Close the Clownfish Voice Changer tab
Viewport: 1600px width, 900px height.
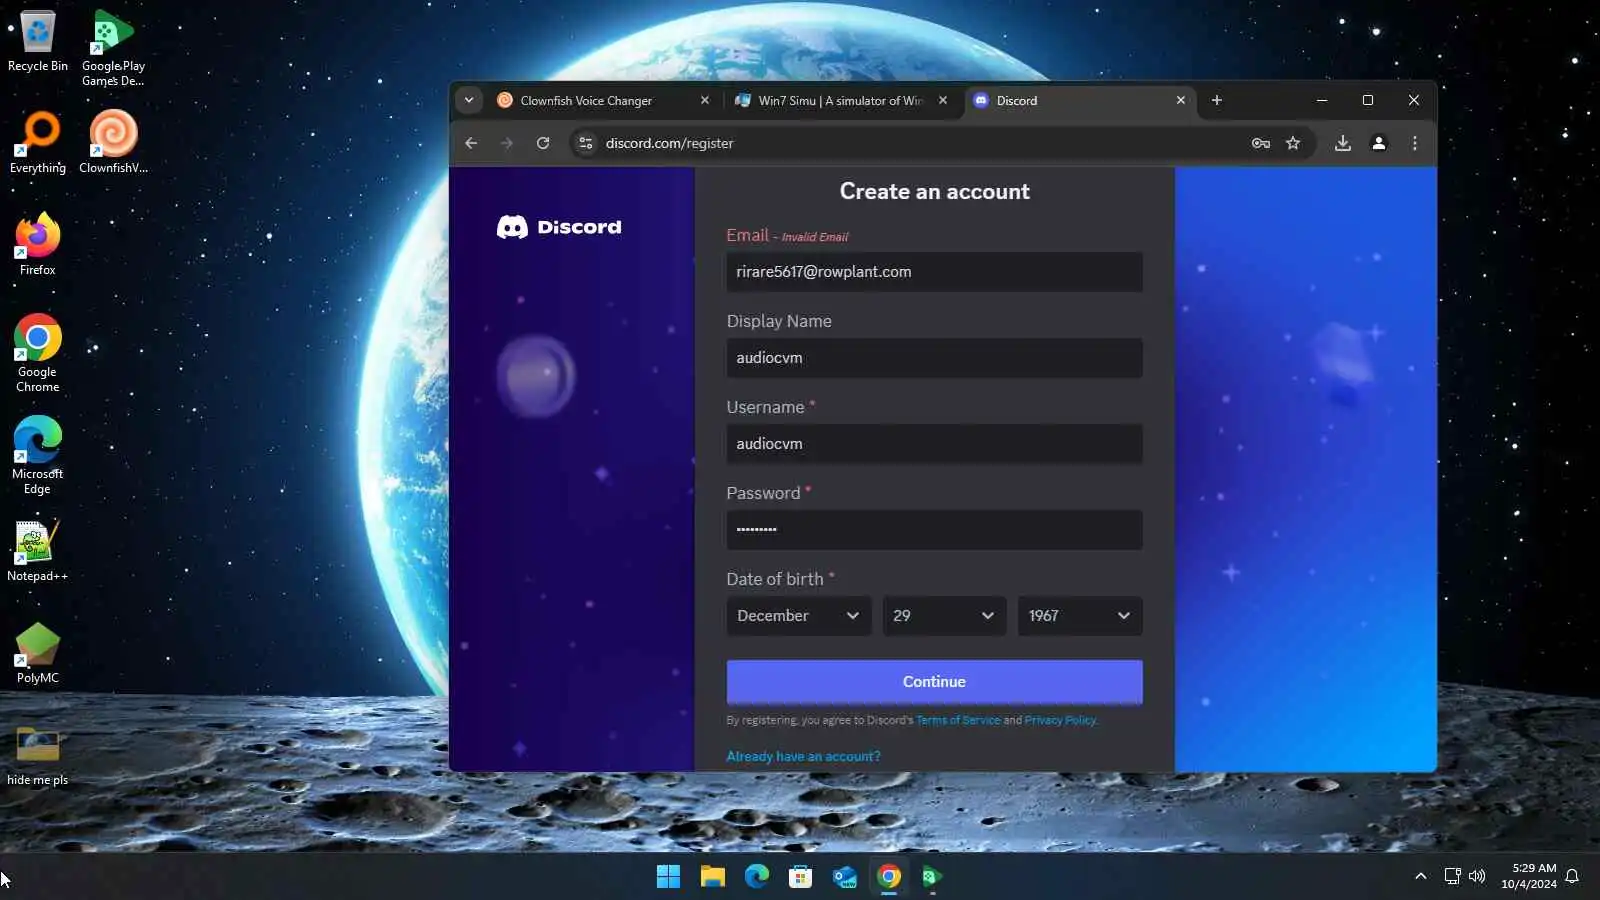[705, 100]
